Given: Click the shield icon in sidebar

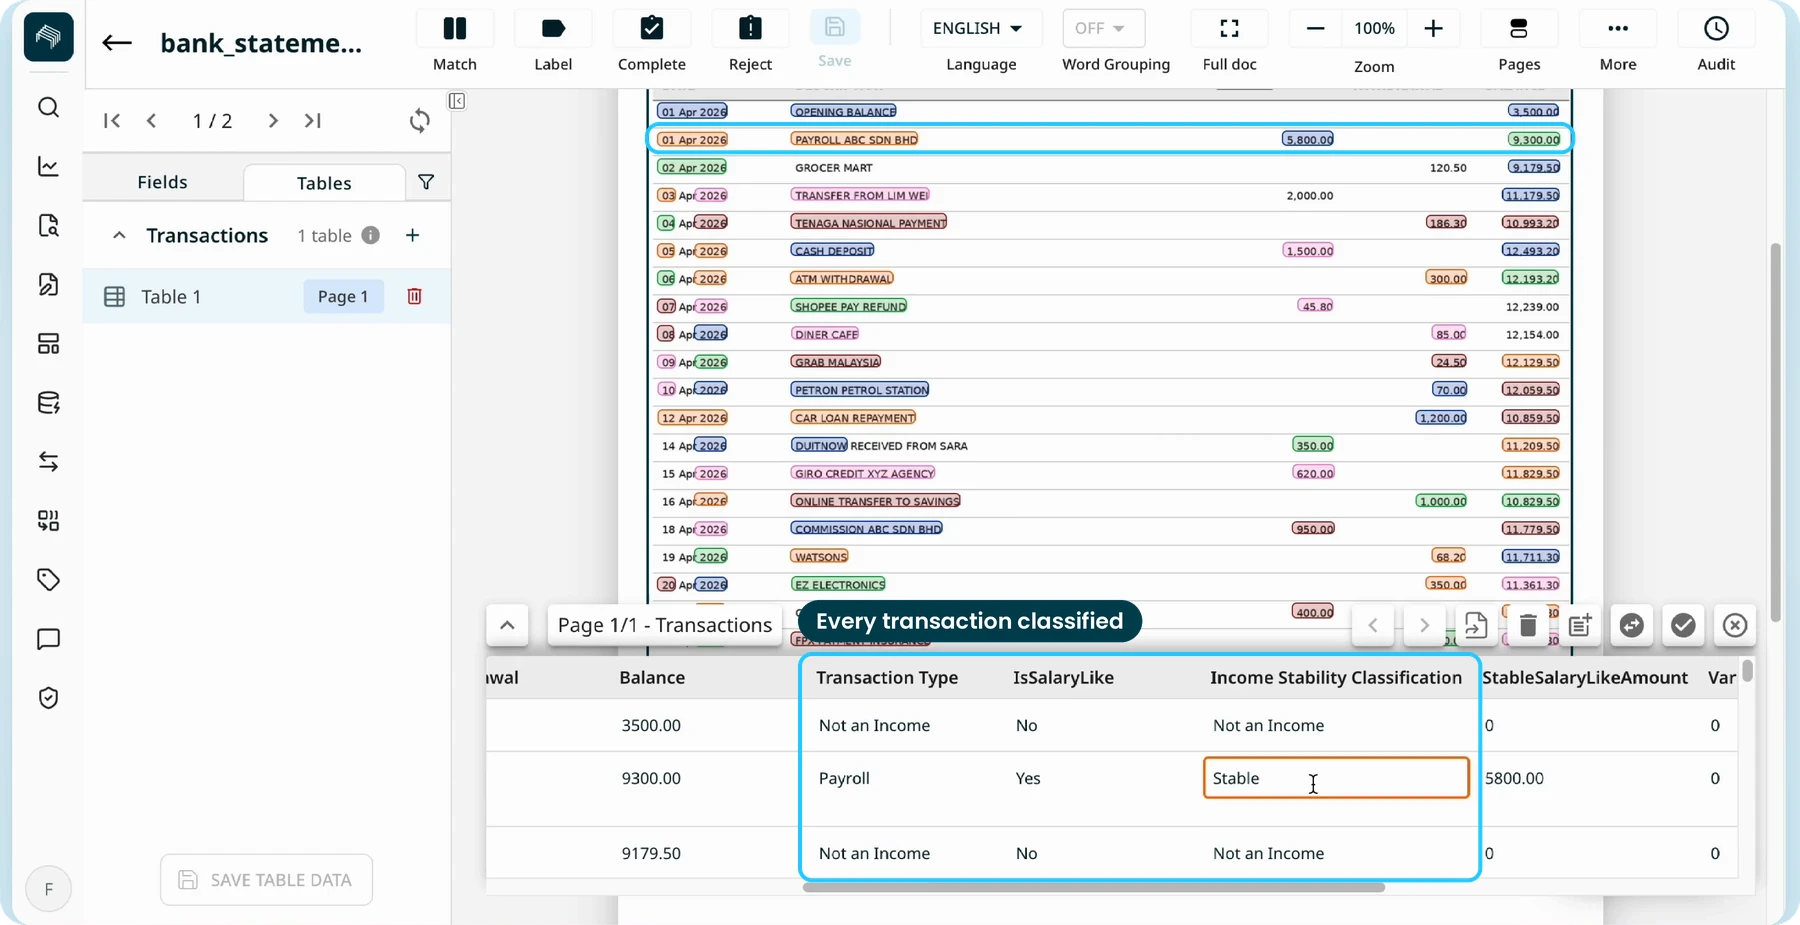Looking at the screenshot, I should click(x=48, y=698).
